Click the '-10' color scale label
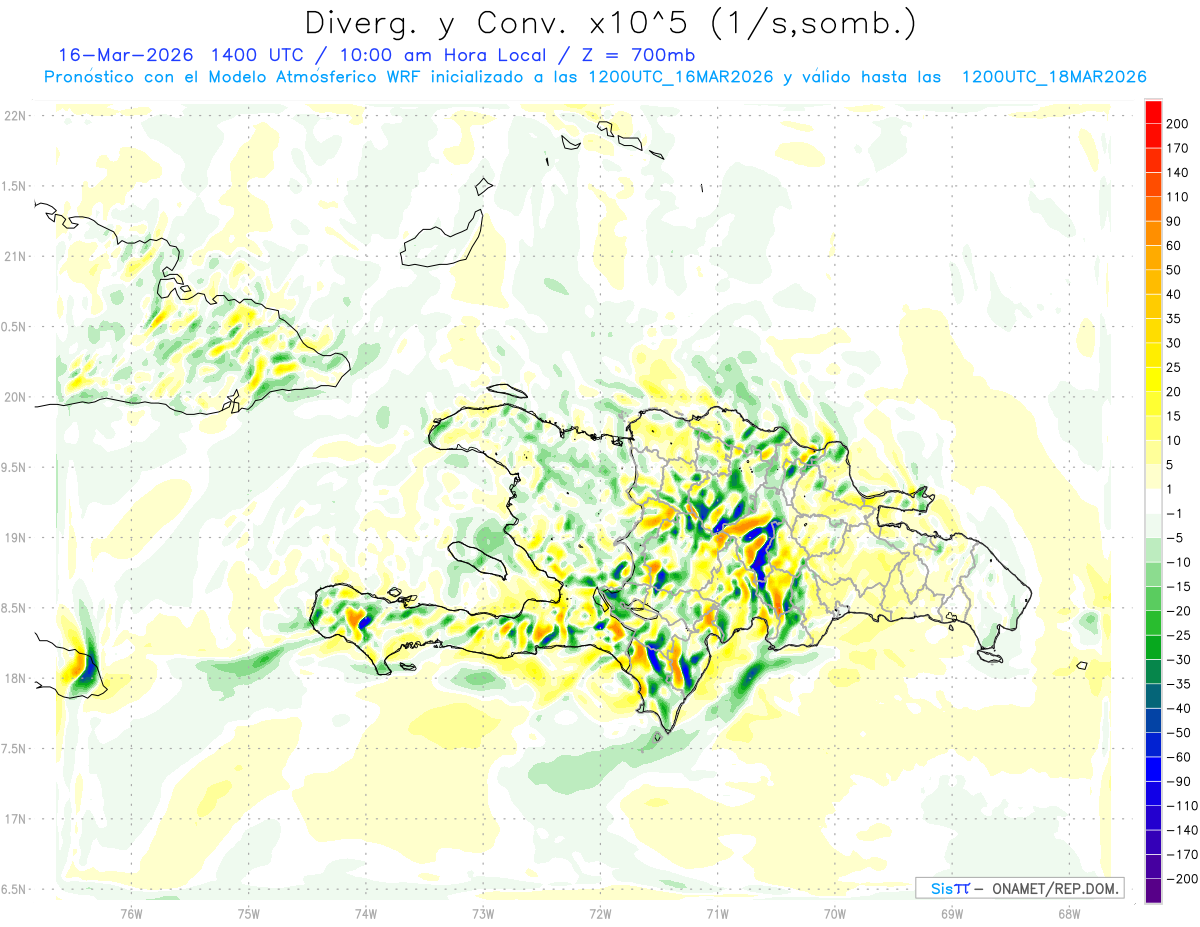 1177,562
